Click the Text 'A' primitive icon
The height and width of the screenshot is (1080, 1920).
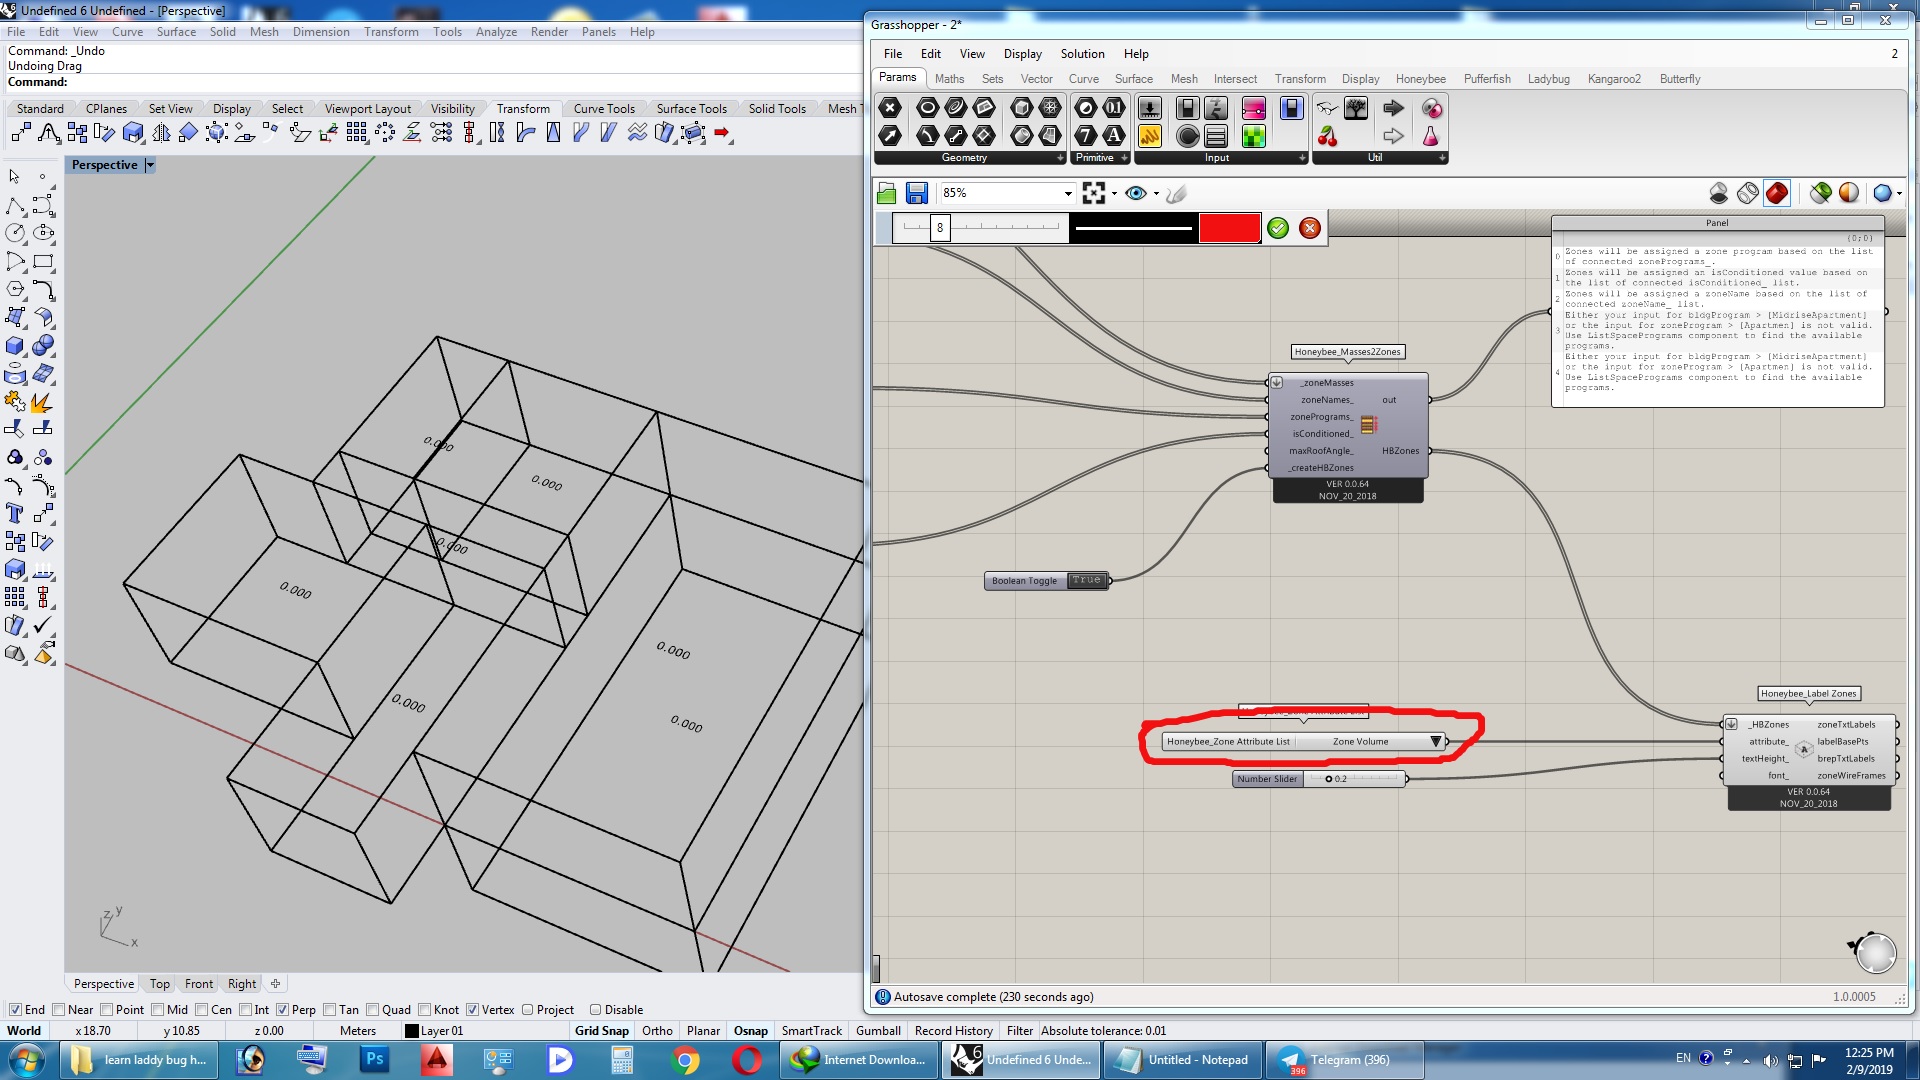[x=1114, y=135]
